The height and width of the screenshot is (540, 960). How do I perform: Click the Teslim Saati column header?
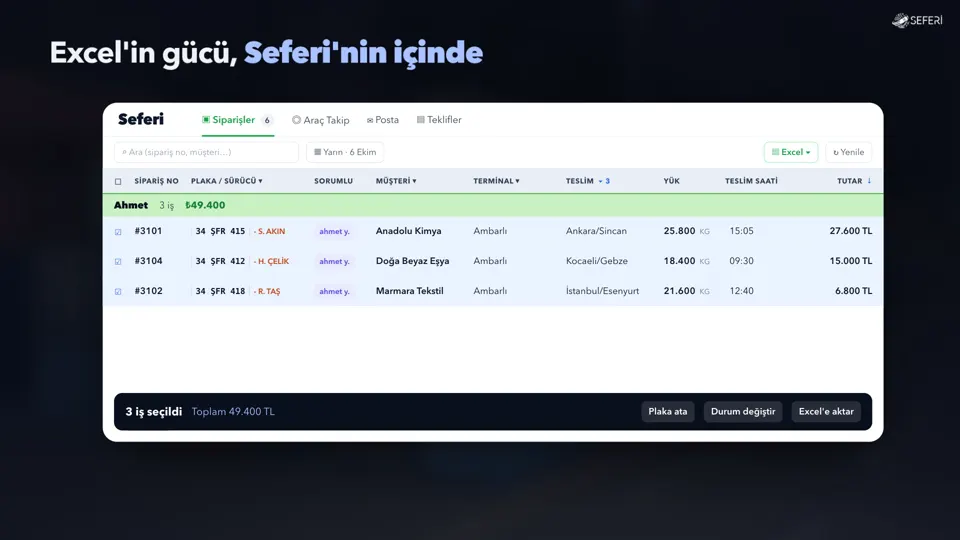coord(751,181)
